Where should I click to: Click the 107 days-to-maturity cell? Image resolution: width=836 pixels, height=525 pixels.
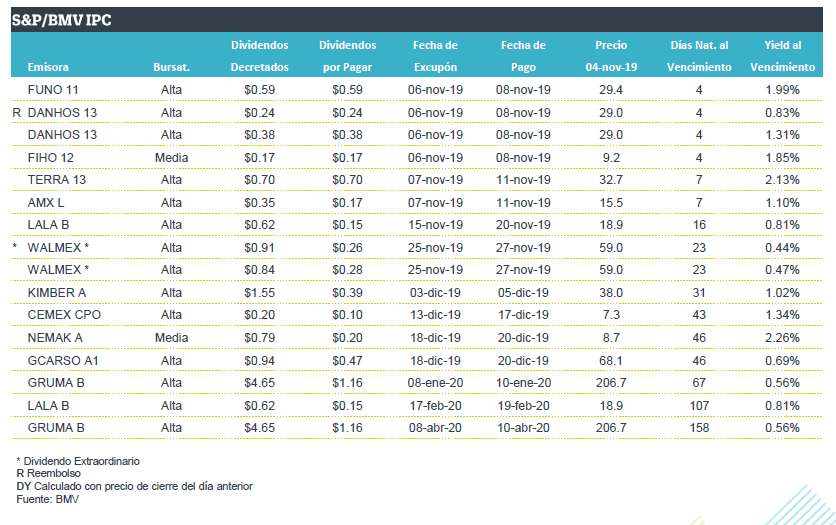pos(699,406)
